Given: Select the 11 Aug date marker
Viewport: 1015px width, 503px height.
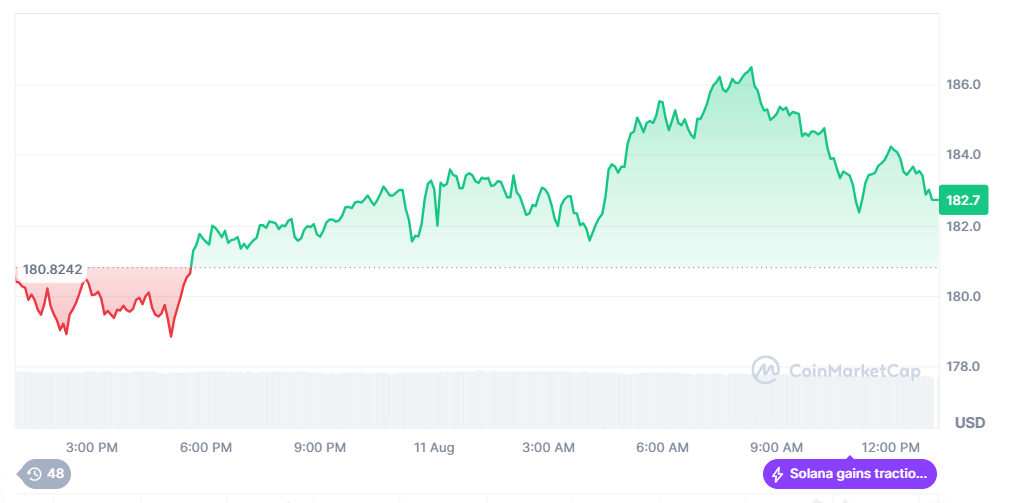Looking at the screenshot, I should coord(434,447).
